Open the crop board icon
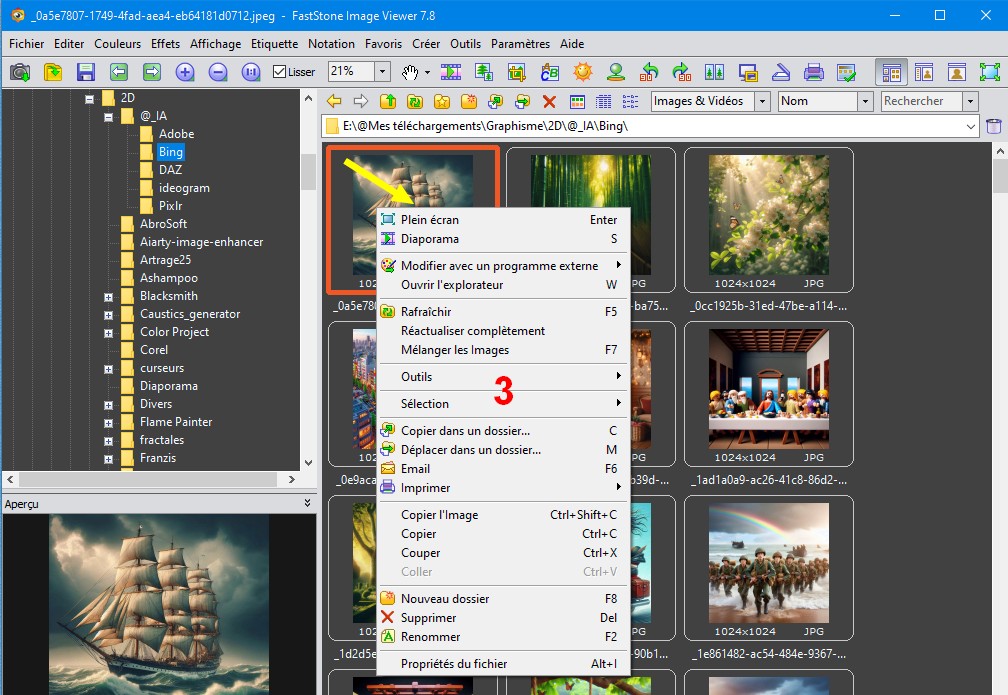Image resolution: width=1008 pixels, height=695 pixels. [x=516, y=71]
